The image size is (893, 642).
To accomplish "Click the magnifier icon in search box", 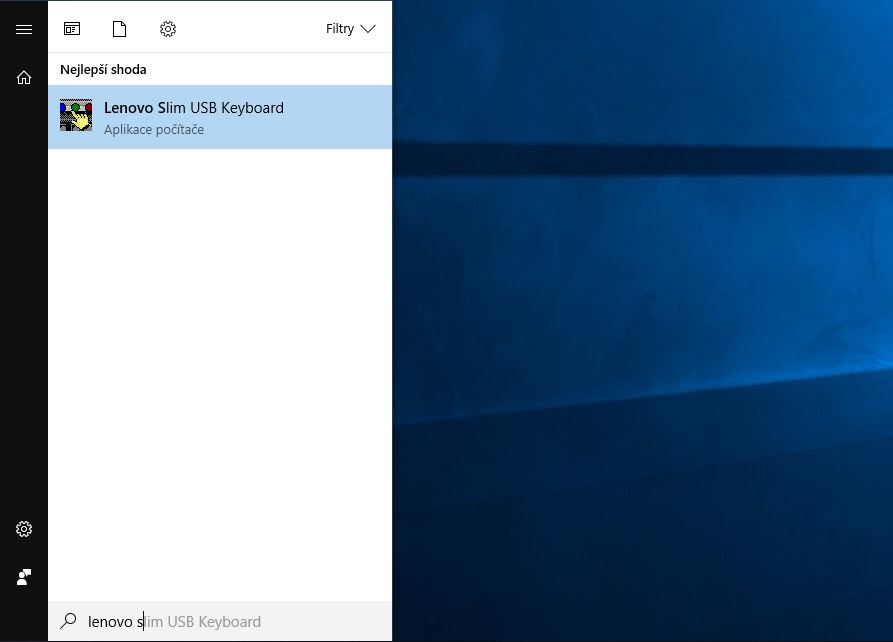I will [68, 621].
